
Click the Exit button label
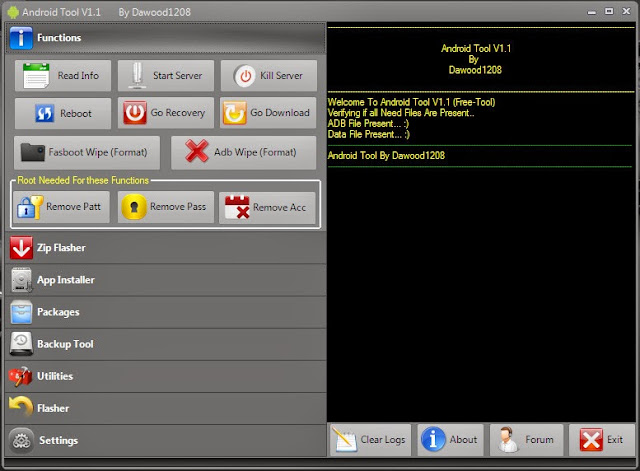point(615,440)
